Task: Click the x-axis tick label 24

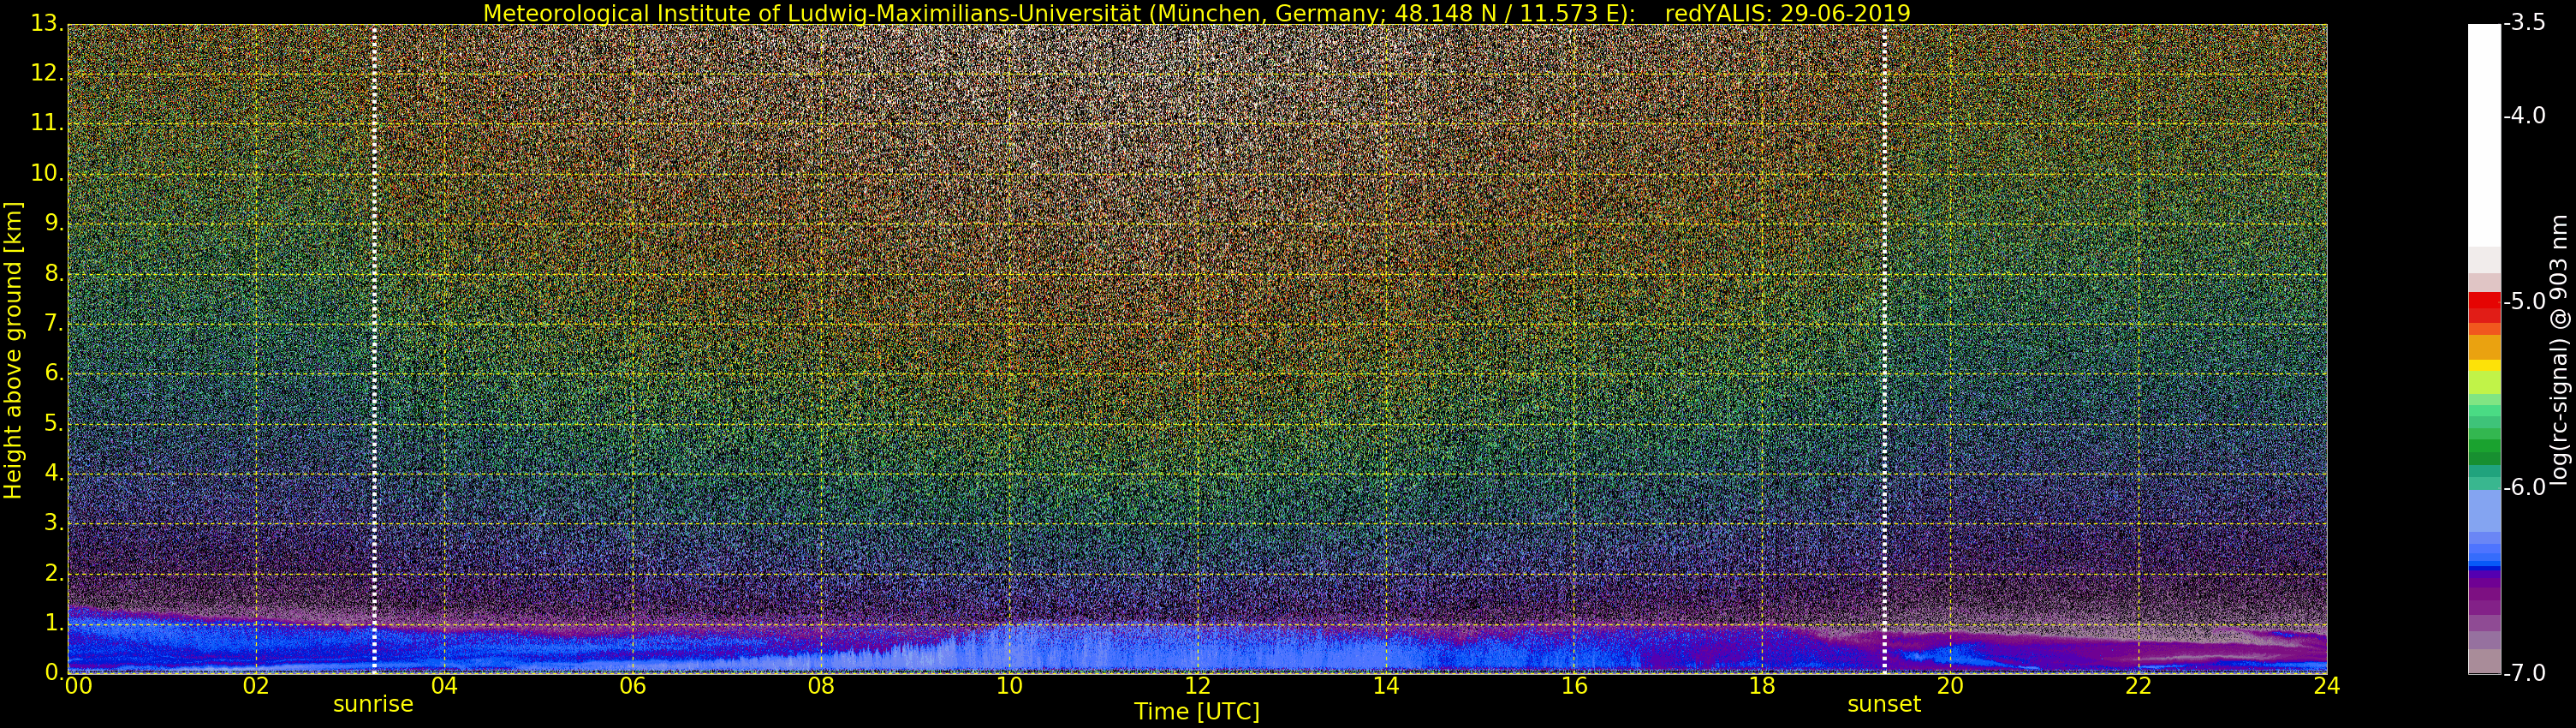Action: [2326, 685]
